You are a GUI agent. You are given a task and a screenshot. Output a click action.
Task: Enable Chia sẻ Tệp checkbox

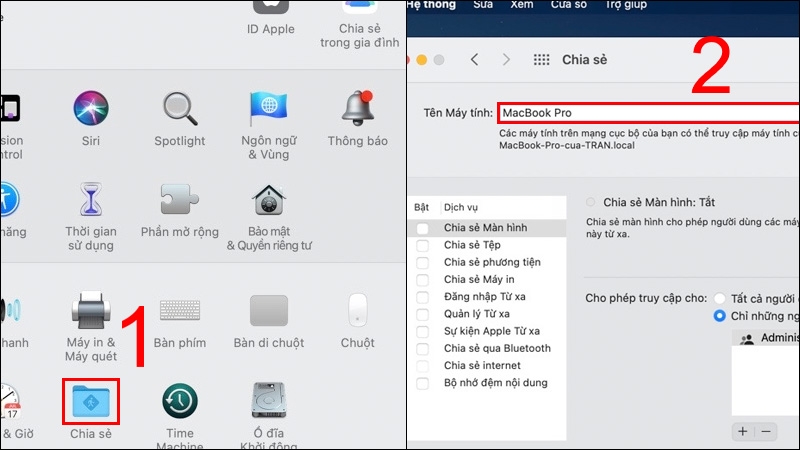coord(422,245)
